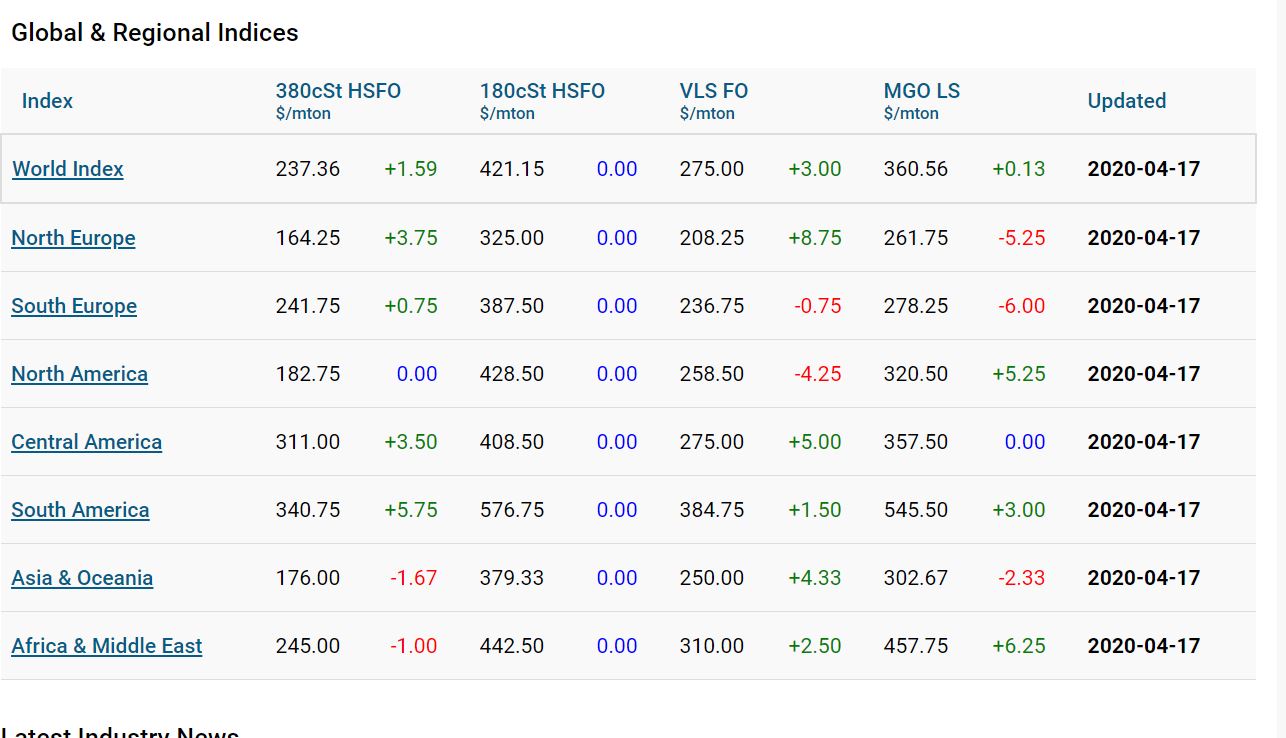Select Africa & Middle East 380cSt price 245.00
This screenshot has height=738, width=1286.
(308, 646)
